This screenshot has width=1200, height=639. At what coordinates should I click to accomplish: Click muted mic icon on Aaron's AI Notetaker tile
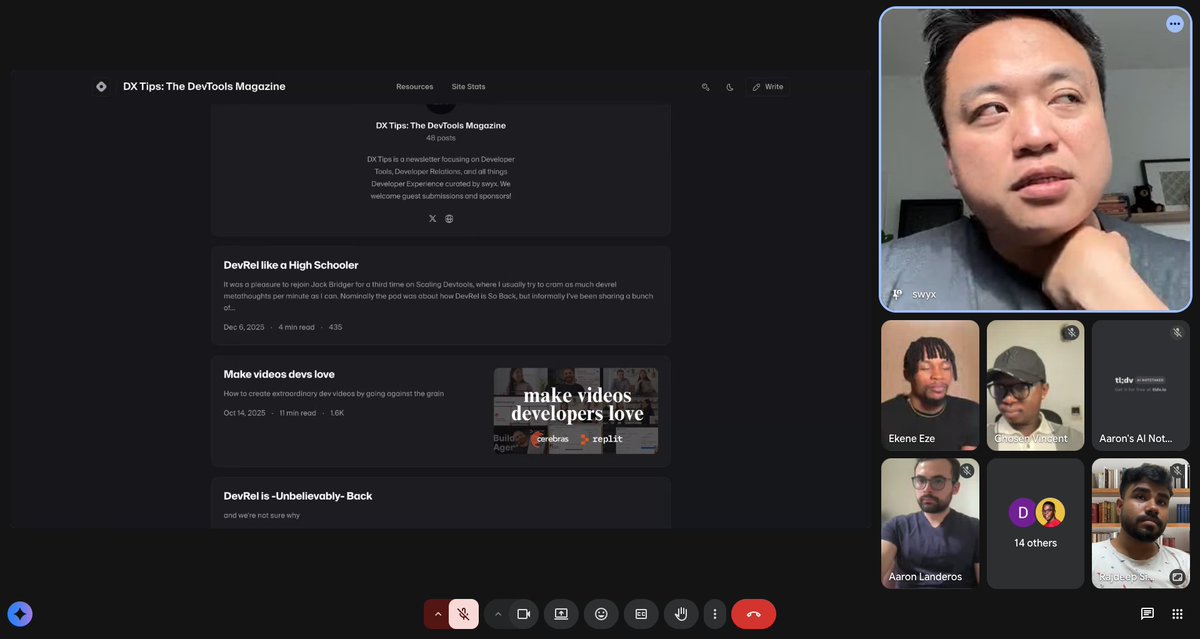(1177, 332)
